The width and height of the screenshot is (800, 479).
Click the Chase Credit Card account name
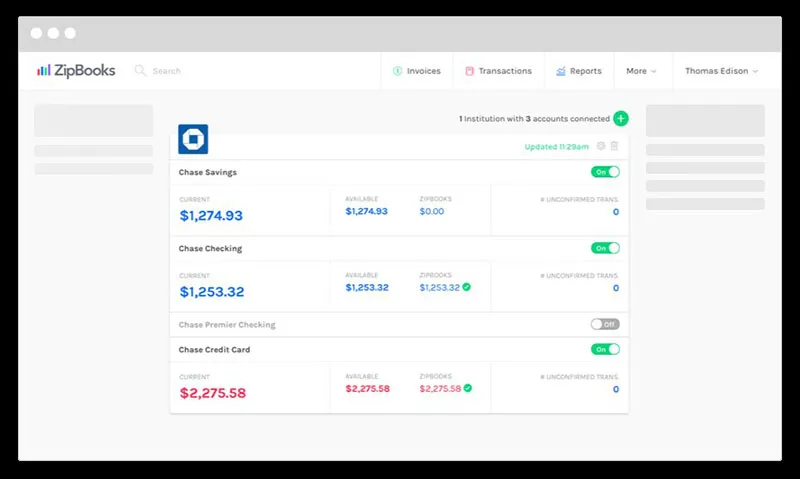tap(214, 349)
